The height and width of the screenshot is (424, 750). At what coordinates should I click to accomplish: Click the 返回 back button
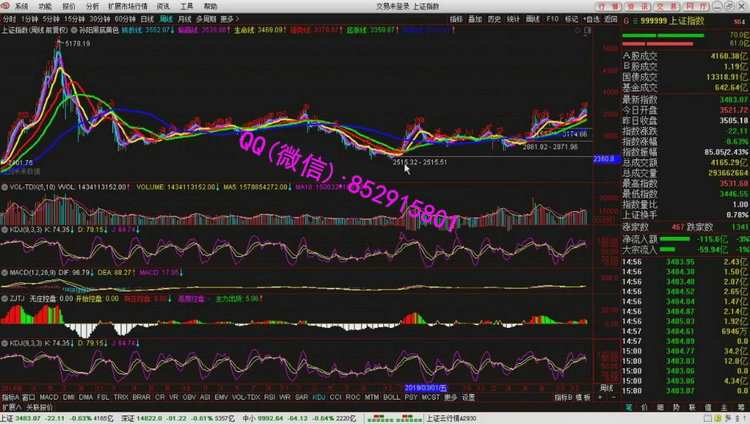click(x=591, y=18)
